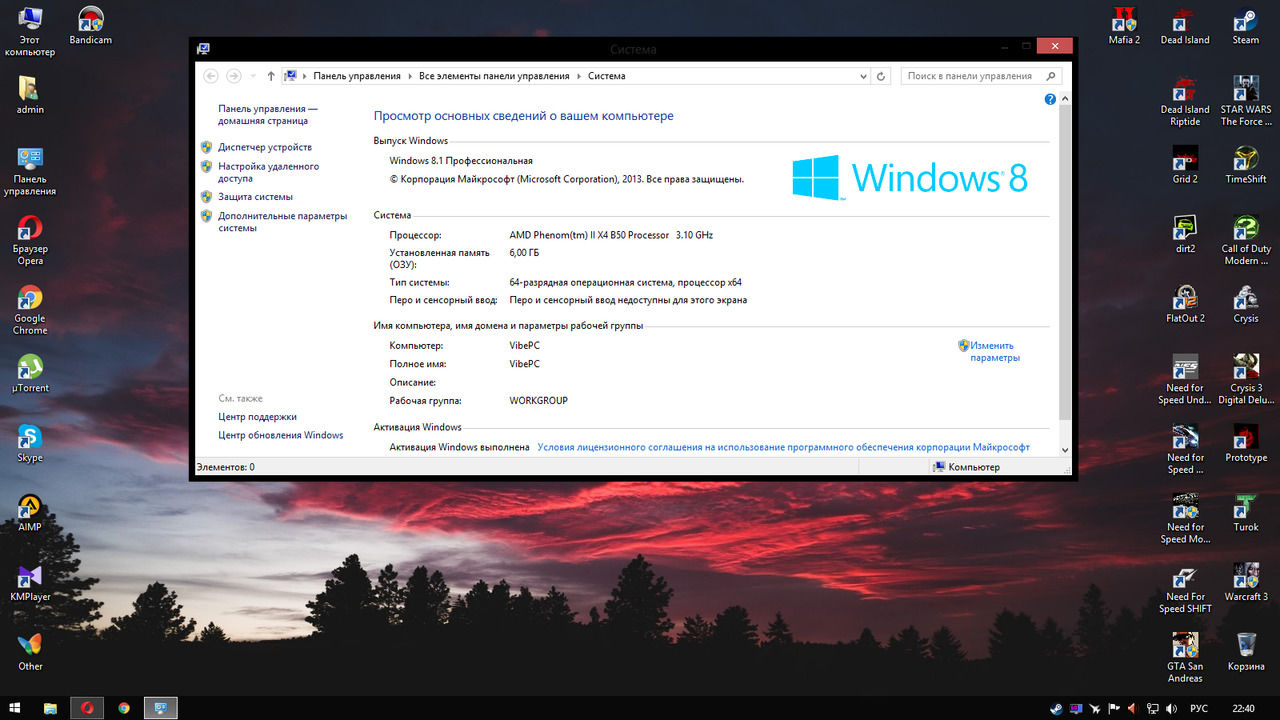Select the Корзина recycle bin icon
1280x720 pixels.
click(x=1246, y=652)
